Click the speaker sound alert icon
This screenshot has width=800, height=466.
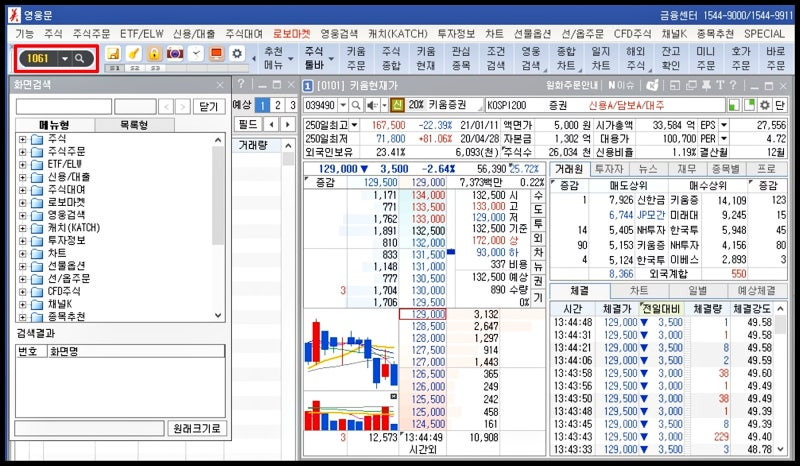(x=372, y=105)
